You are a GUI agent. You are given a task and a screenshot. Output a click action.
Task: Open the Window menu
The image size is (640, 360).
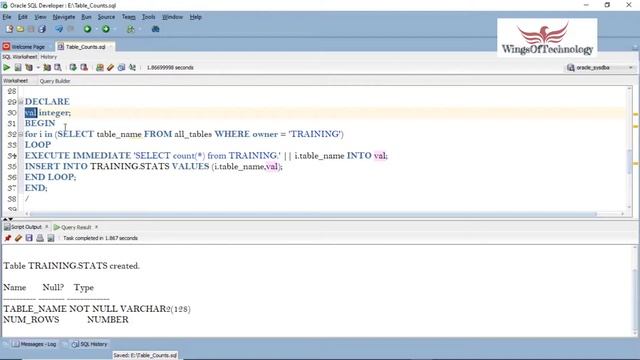[172, 17]
